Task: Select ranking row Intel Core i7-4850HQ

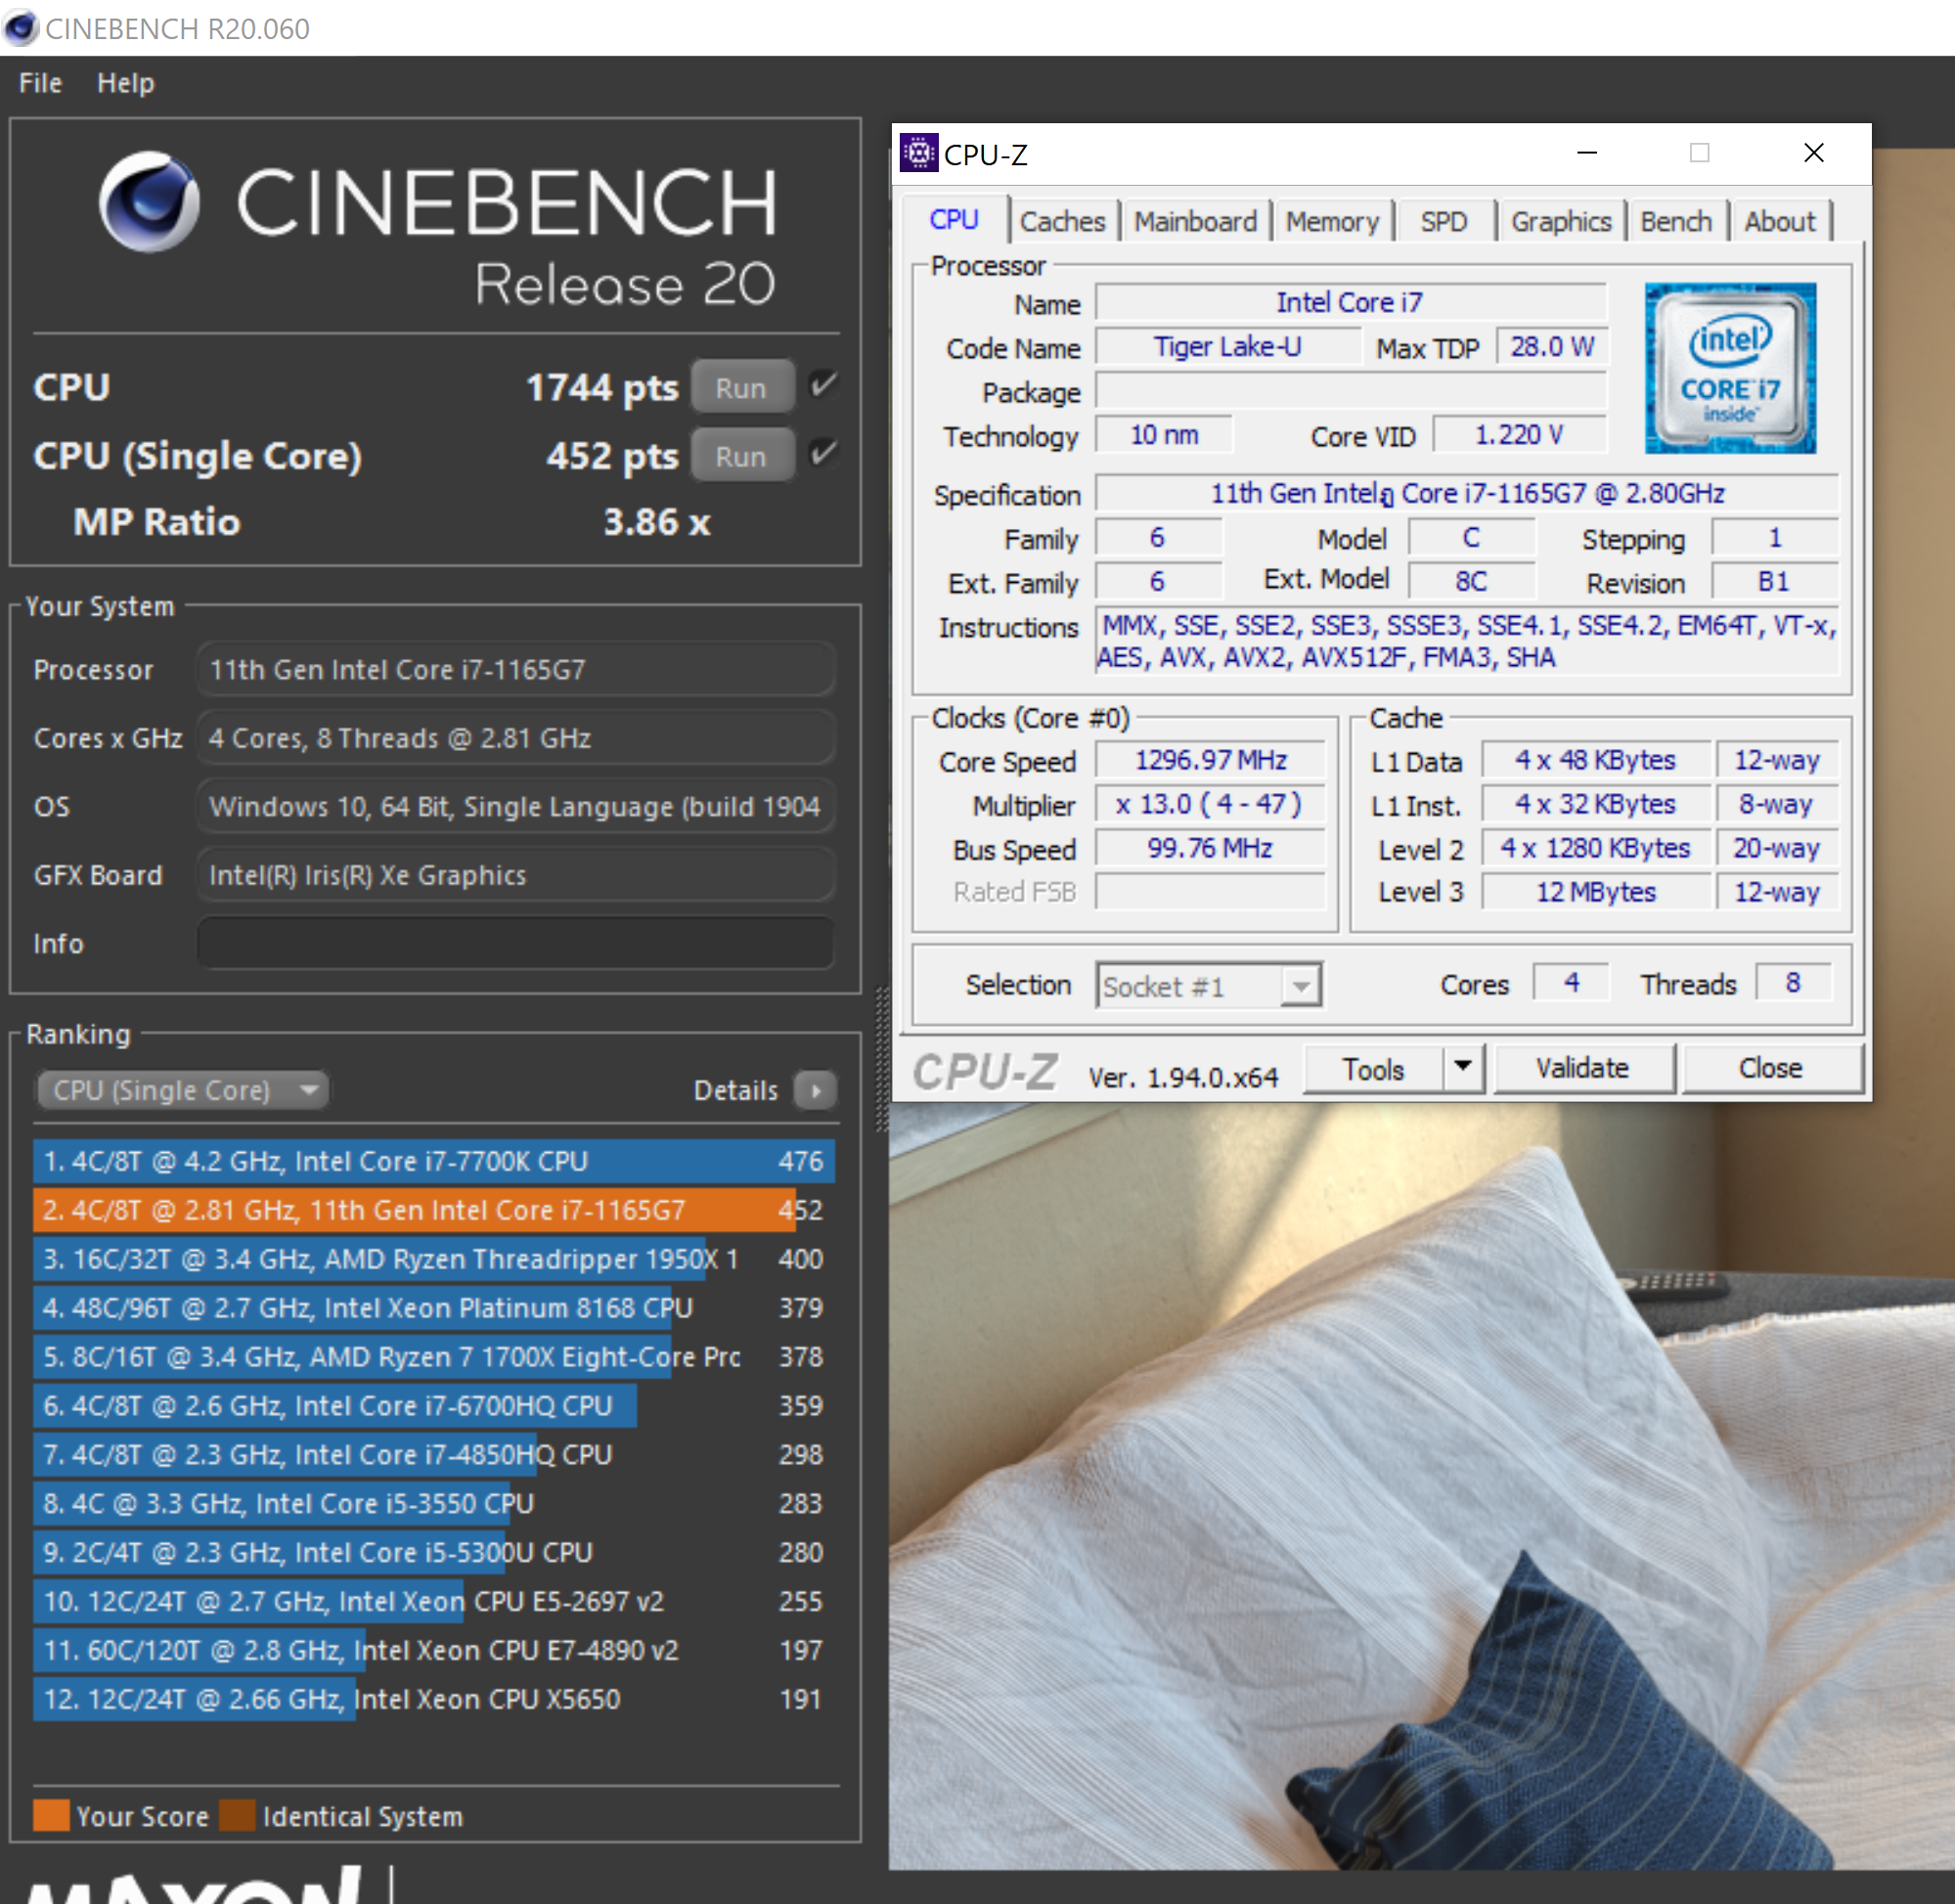Action: (434, 1455)
